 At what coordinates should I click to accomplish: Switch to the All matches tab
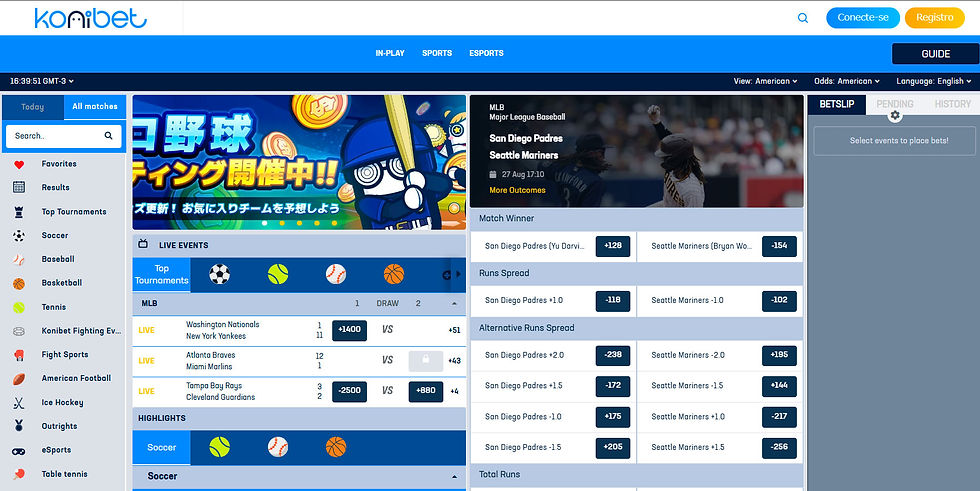[95, 107]
